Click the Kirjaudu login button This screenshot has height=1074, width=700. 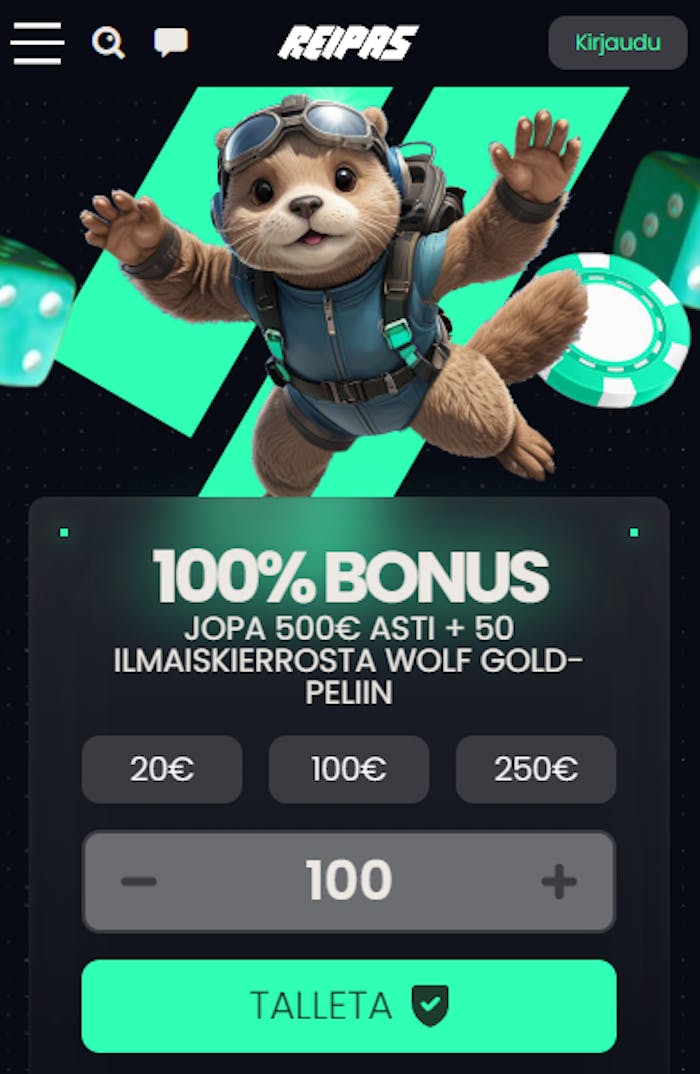[x=618, y=42]
